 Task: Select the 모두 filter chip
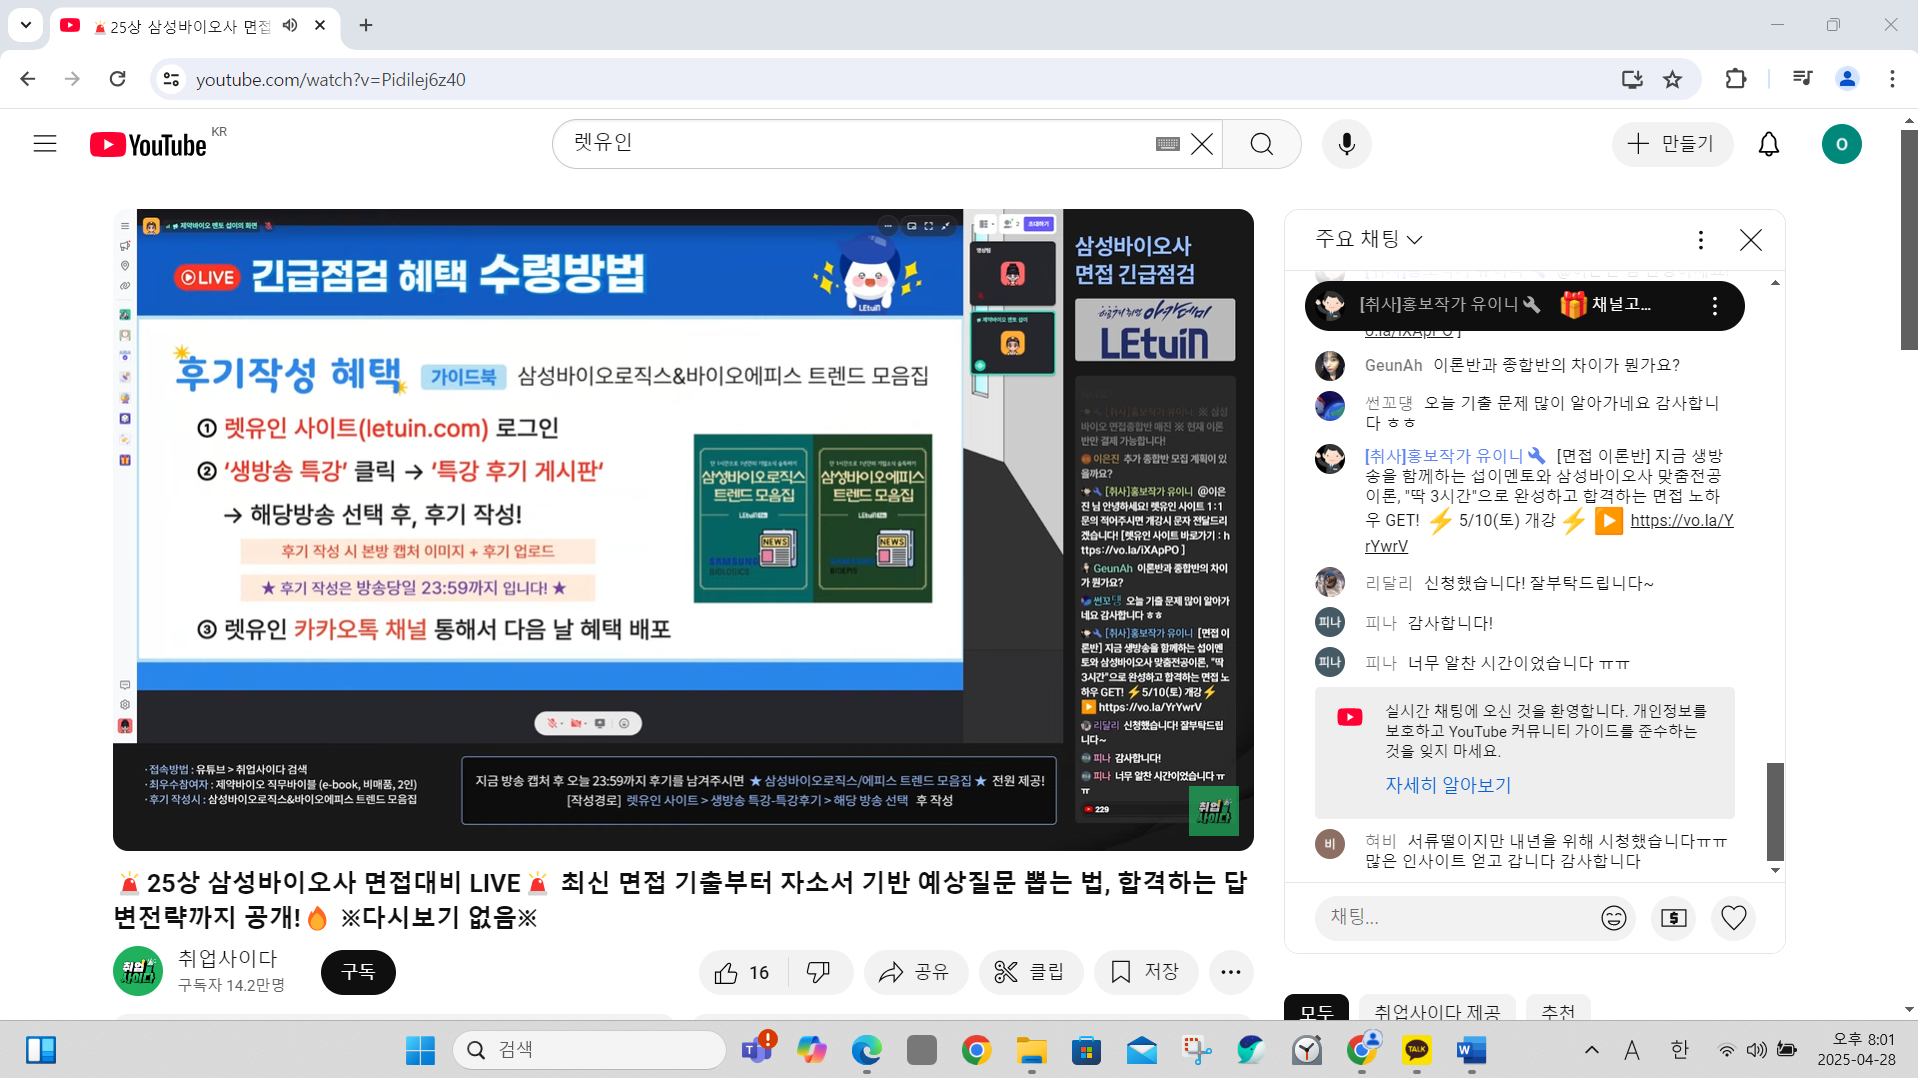(1316, 1011)
